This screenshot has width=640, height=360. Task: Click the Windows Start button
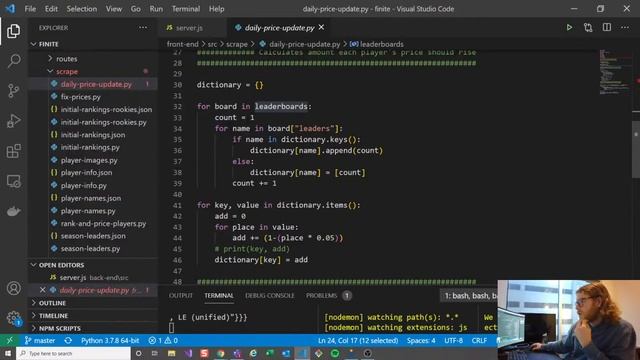[x=8, y=353]
